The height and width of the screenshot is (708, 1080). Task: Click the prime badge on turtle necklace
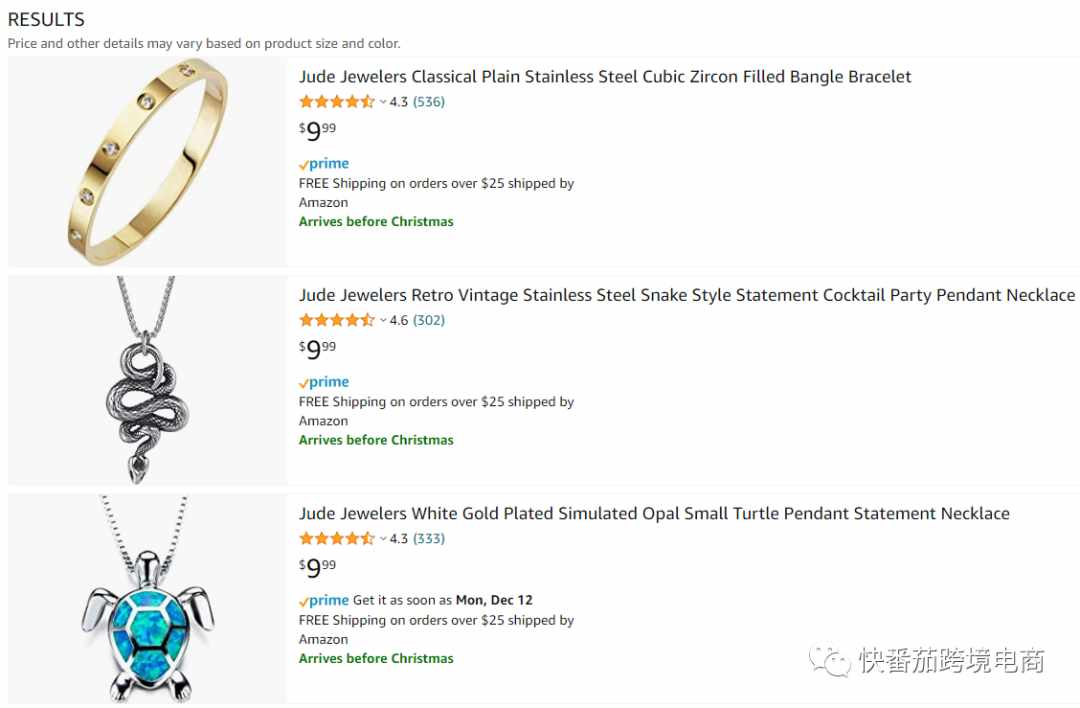[x=324, y=601]
